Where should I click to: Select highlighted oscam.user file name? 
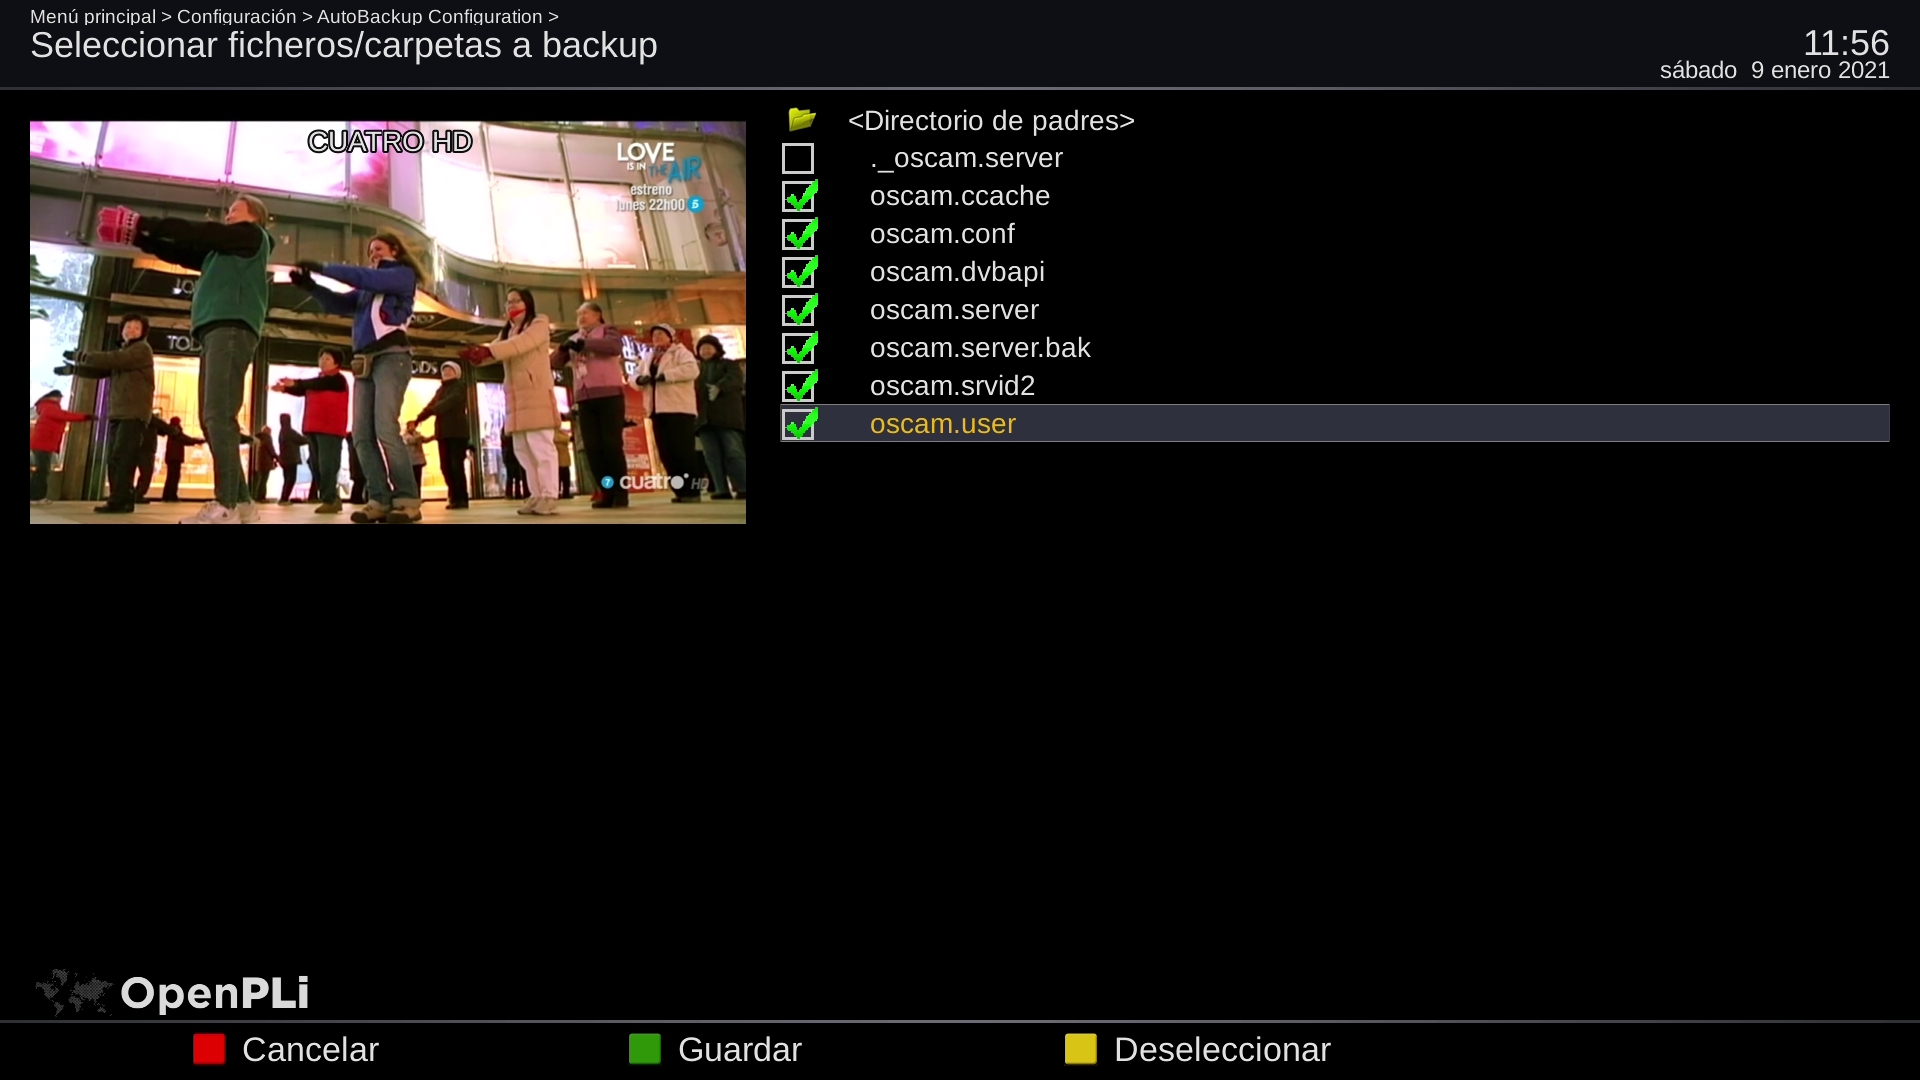point(942,424)
